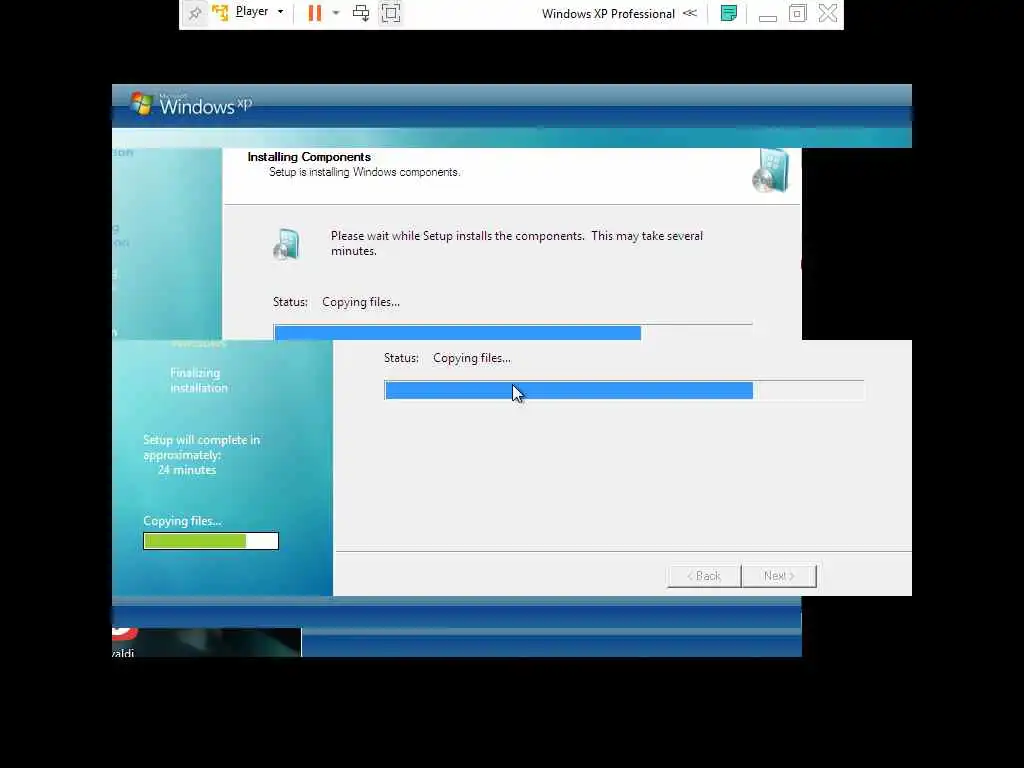The width and height of the screenshot is (1024, 768).
Task: Pause the virtual machine
Action: (315, 13)
